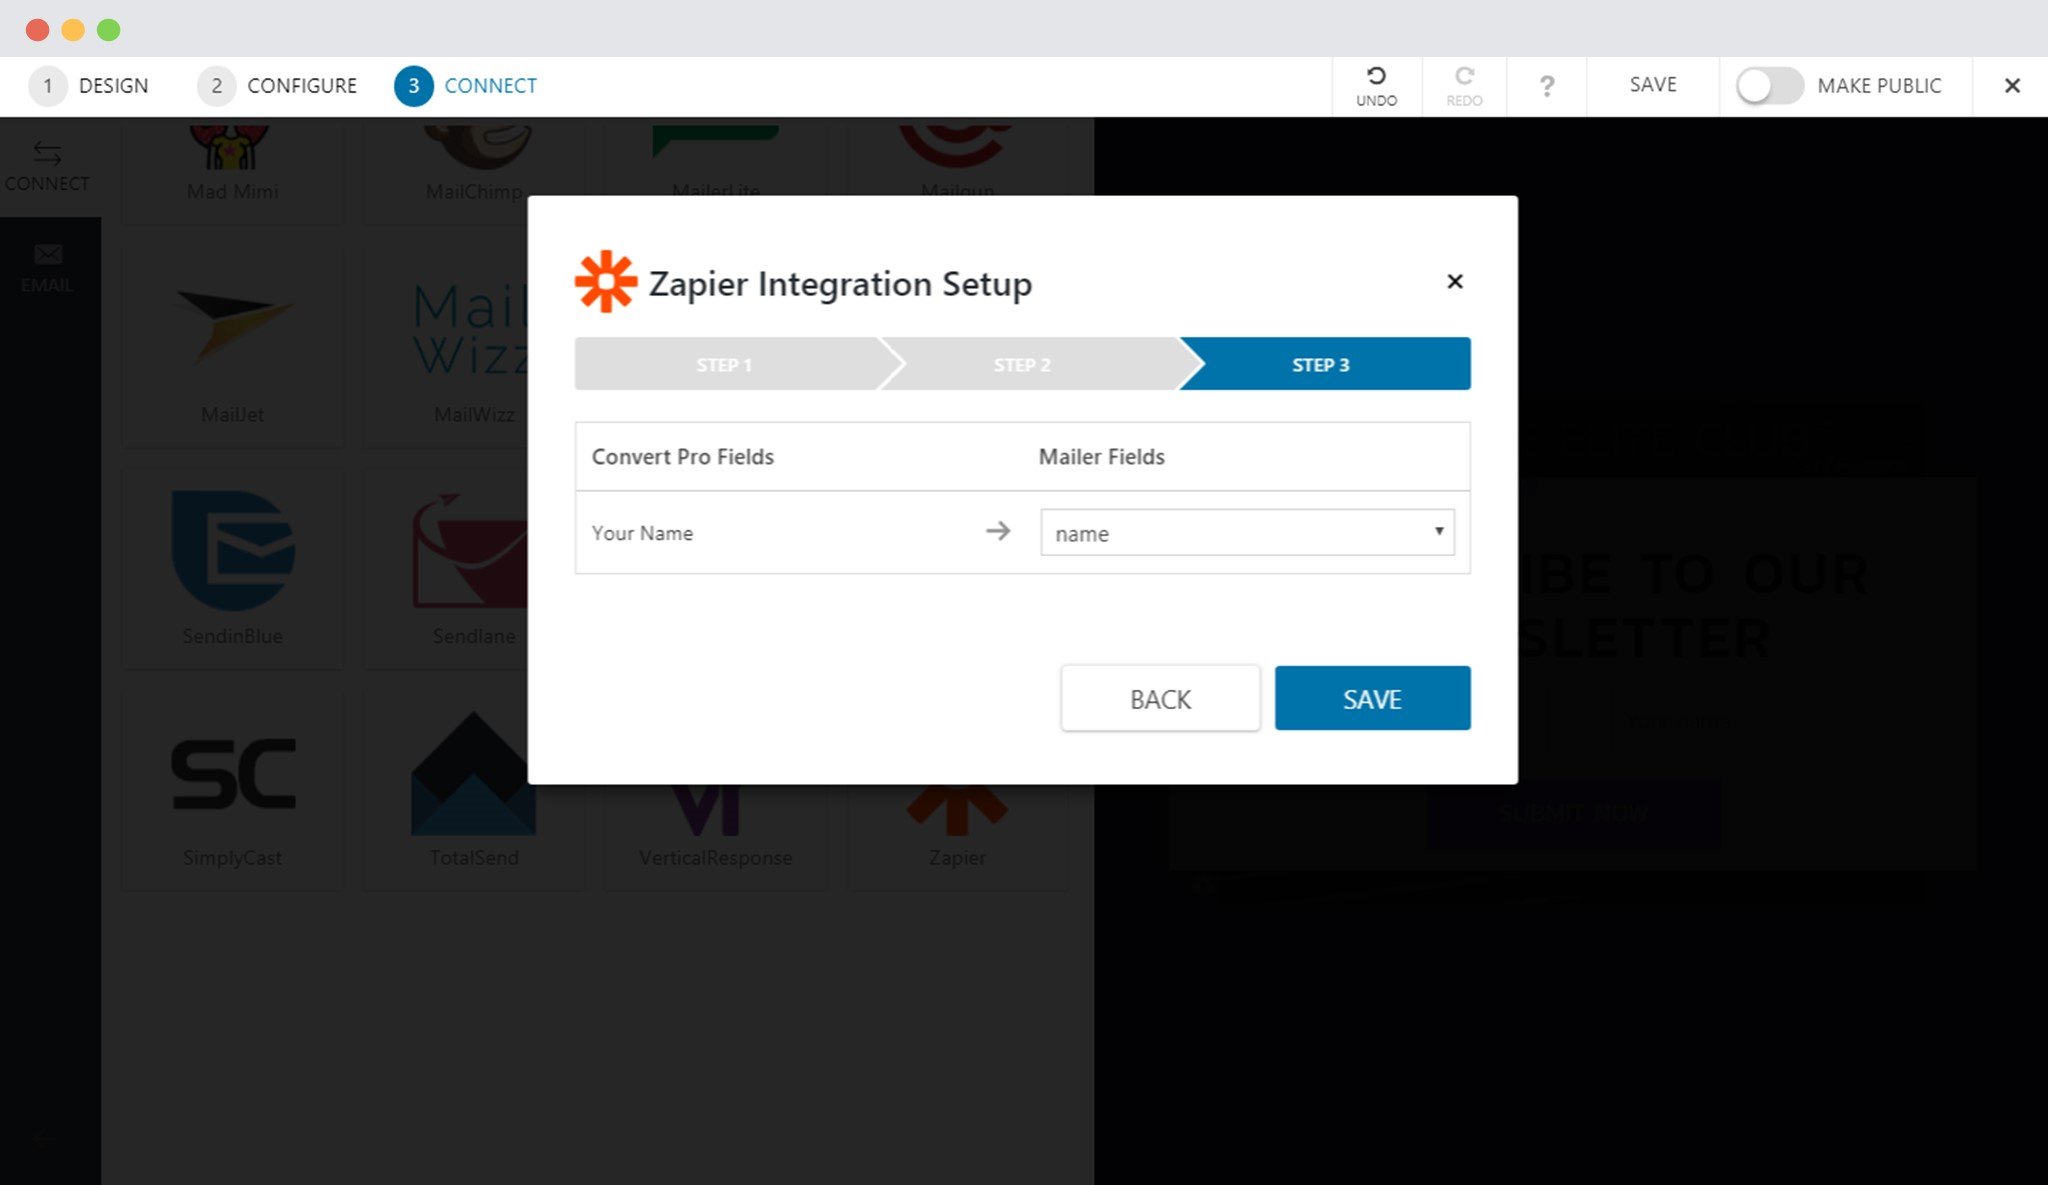The height and width of the screenshot is (1185, 2048).
Task: Choose the SimplyCast integration card
Action: point(232,790)
